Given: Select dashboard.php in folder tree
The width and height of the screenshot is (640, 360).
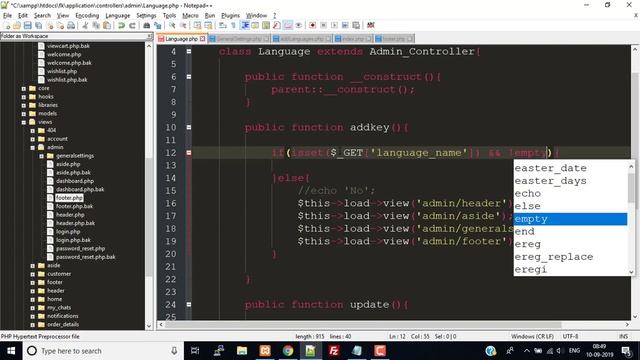Looking at the screenshot, I should coord(75,181).
